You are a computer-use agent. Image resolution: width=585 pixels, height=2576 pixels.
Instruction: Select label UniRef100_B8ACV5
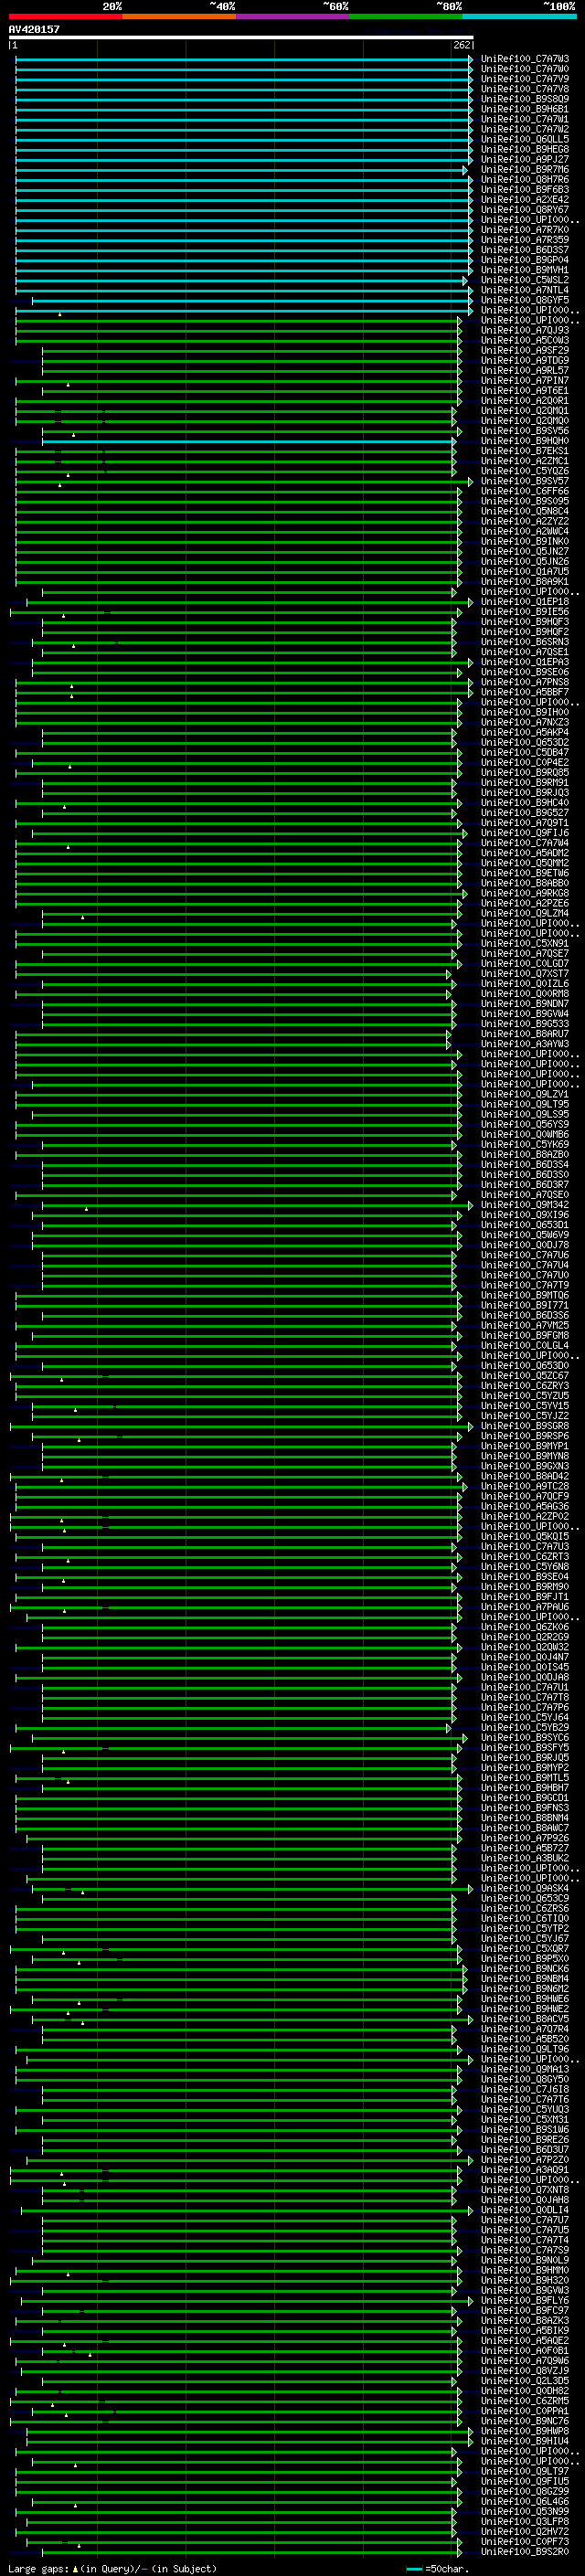525,2019
